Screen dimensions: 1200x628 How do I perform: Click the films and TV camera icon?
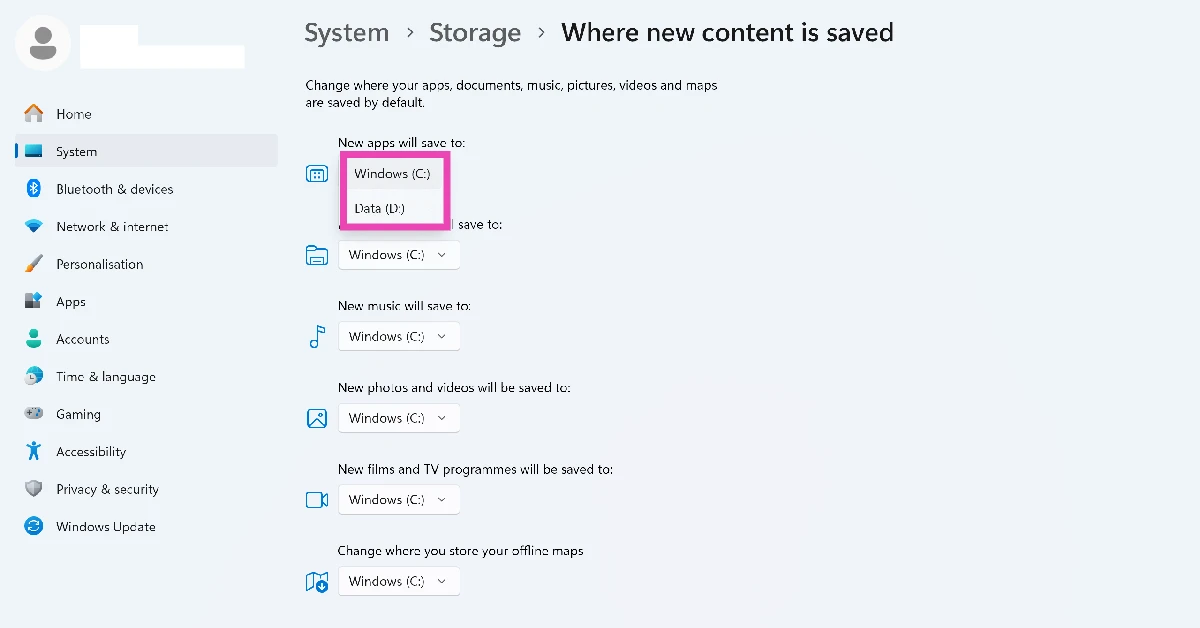coord(316,499)
